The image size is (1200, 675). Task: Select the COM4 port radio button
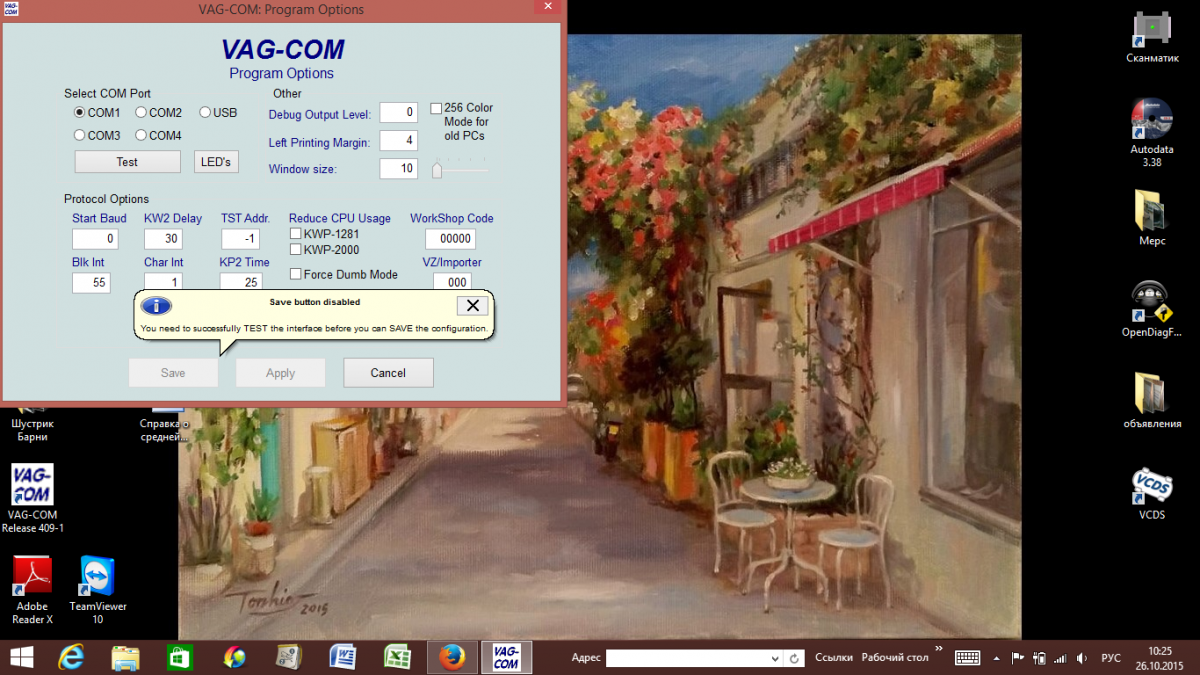(x=141, y=135)
